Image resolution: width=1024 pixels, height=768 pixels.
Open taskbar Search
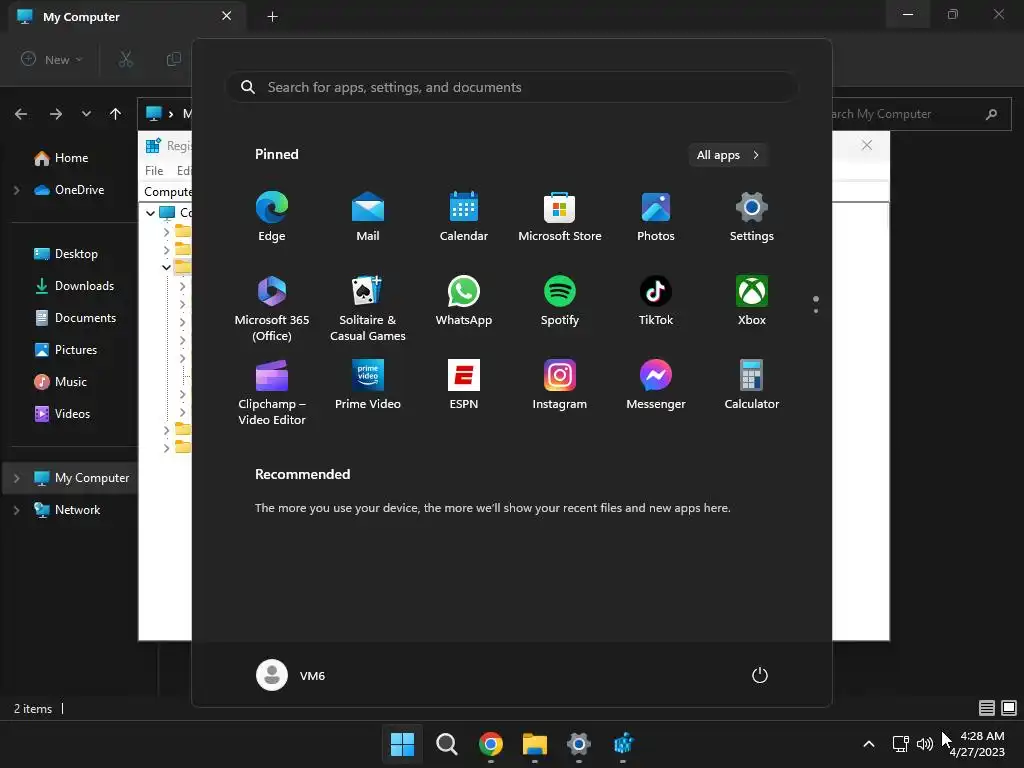(x=447, y=743)
